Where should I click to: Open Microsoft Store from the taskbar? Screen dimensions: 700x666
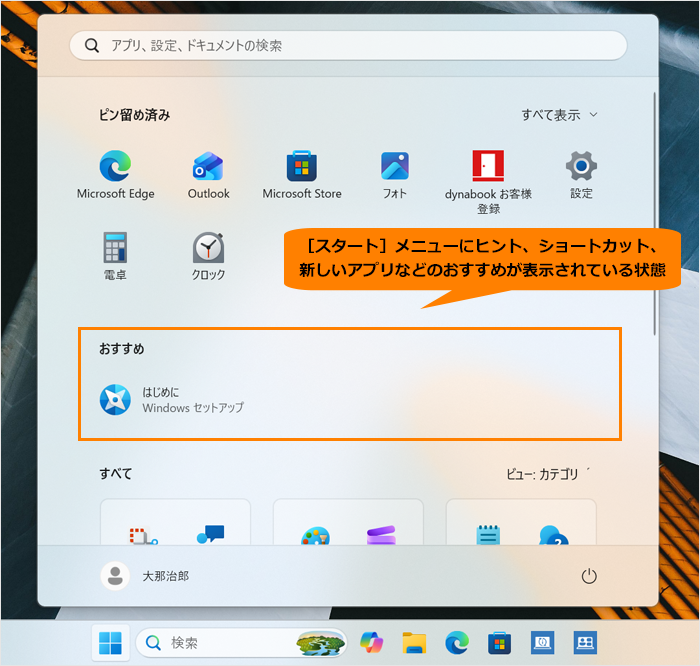pos(500,643)
